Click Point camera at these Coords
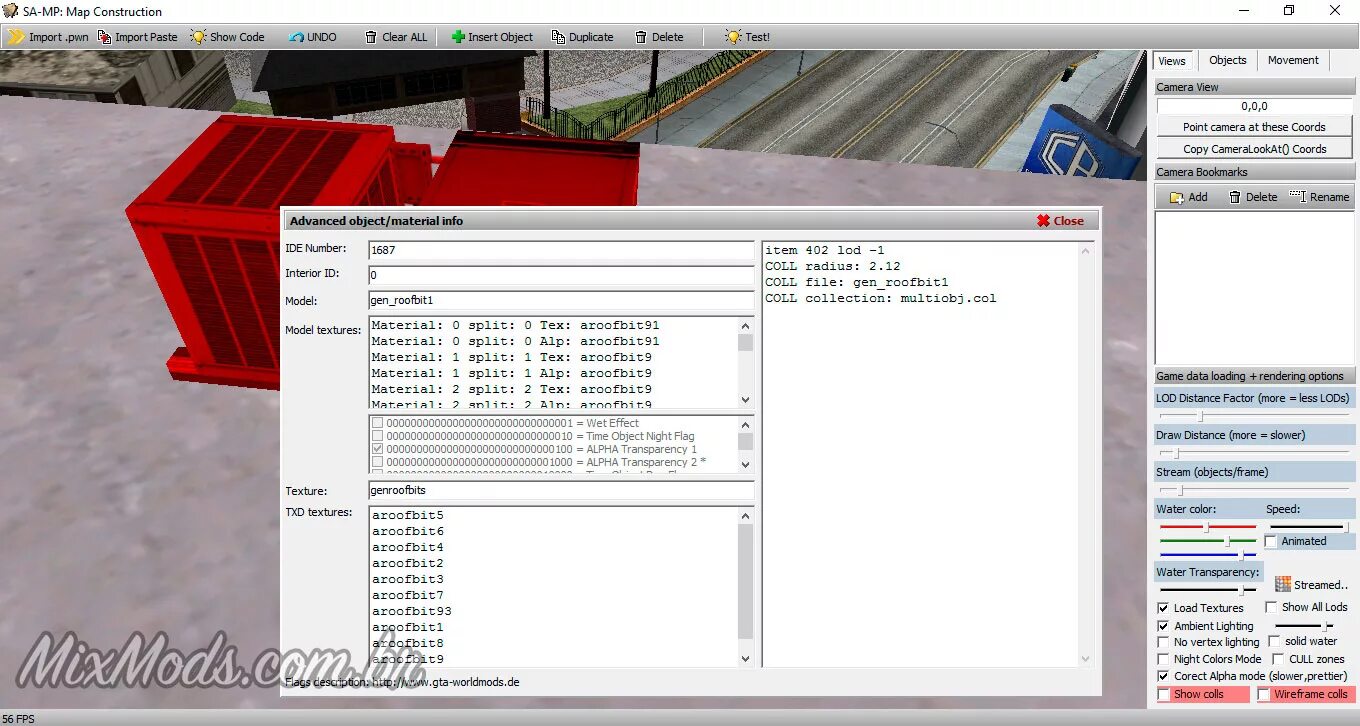The height and width of the screenshot is (726, 1360). 1254,127
